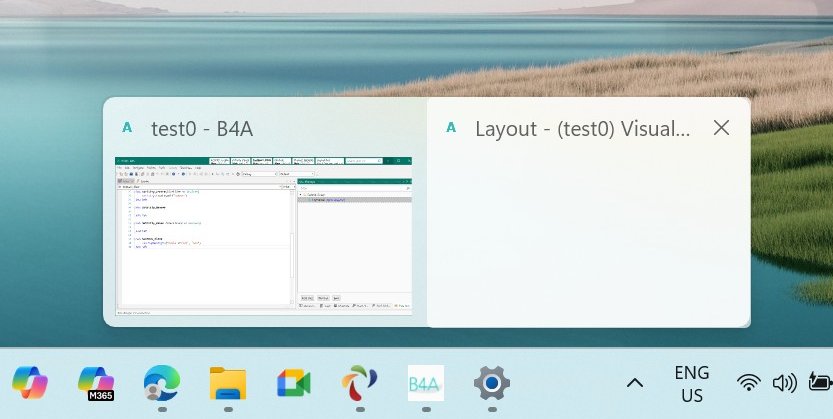The width and height of the screenshot is (833, 419).
Task: Launch Google Meet from taskbar
Action: click(x=294, y=383)
